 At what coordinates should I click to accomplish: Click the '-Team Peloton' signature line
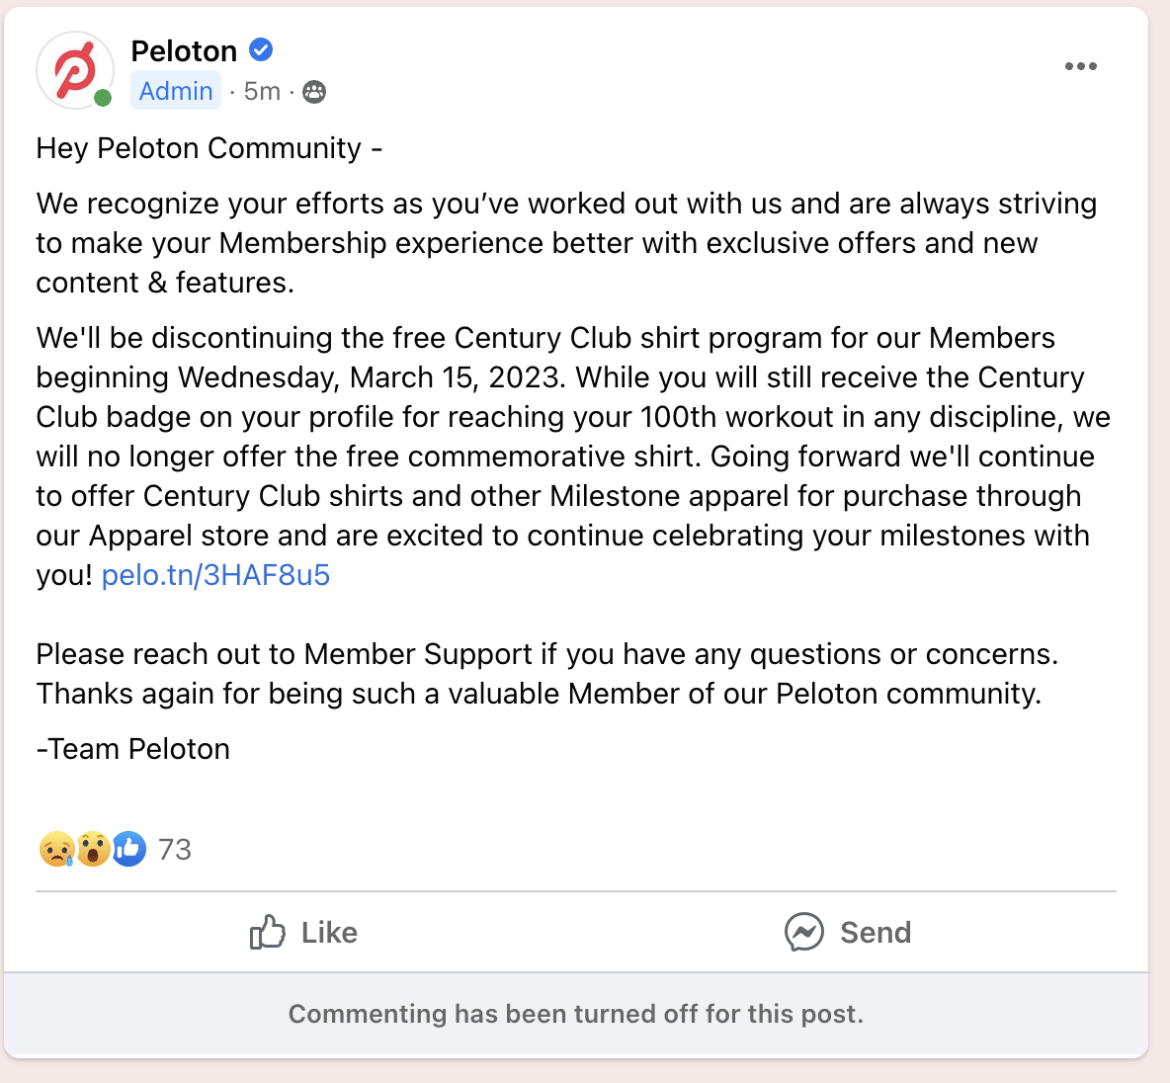(133, 749)
